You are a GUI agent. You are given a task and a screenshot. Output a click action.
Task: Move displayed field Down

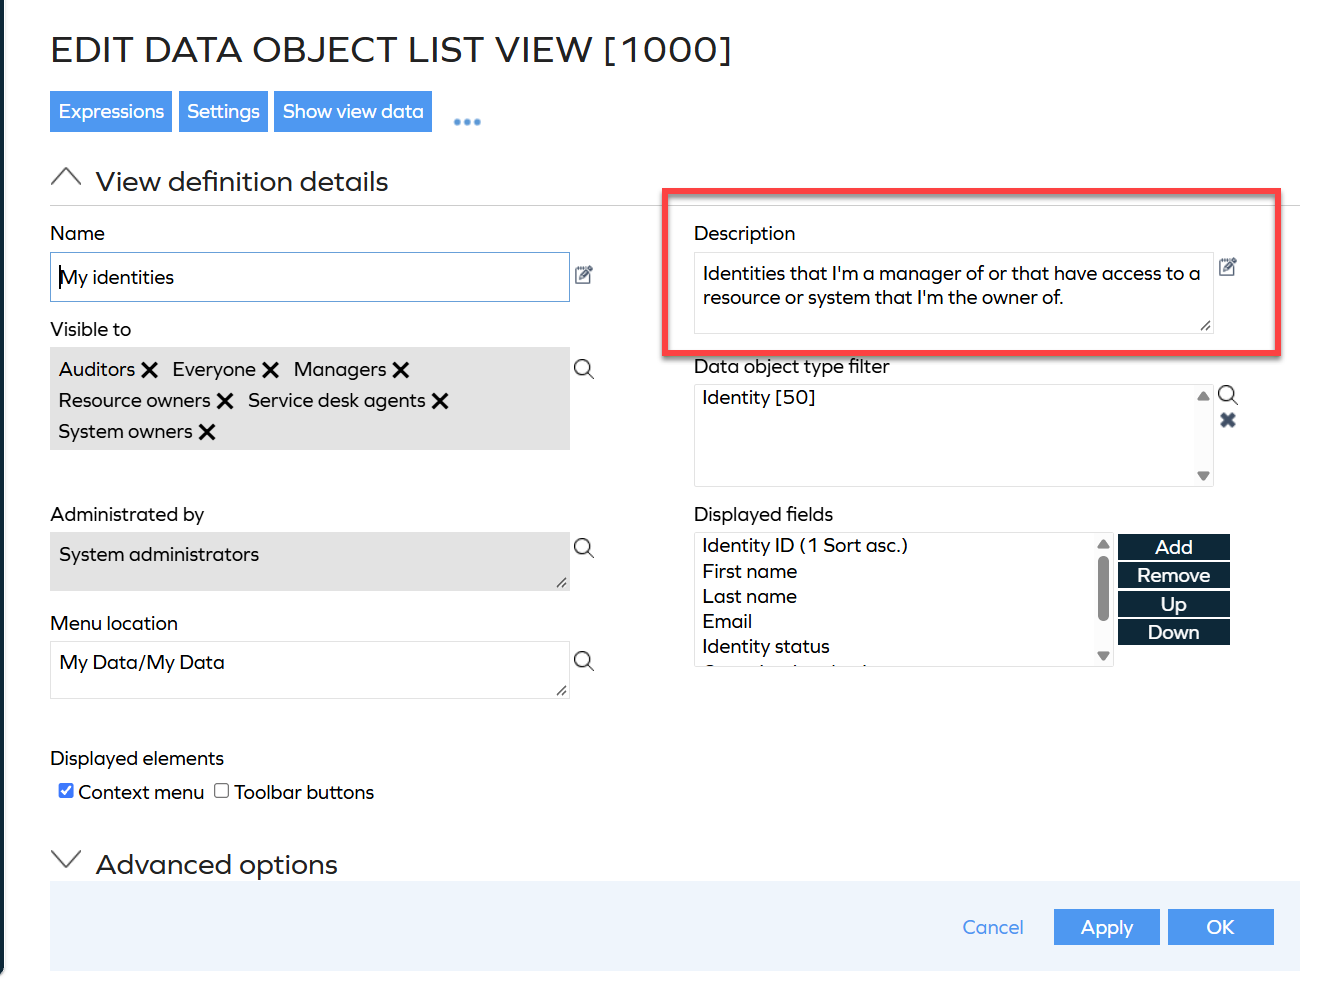tap(1174, 632)
